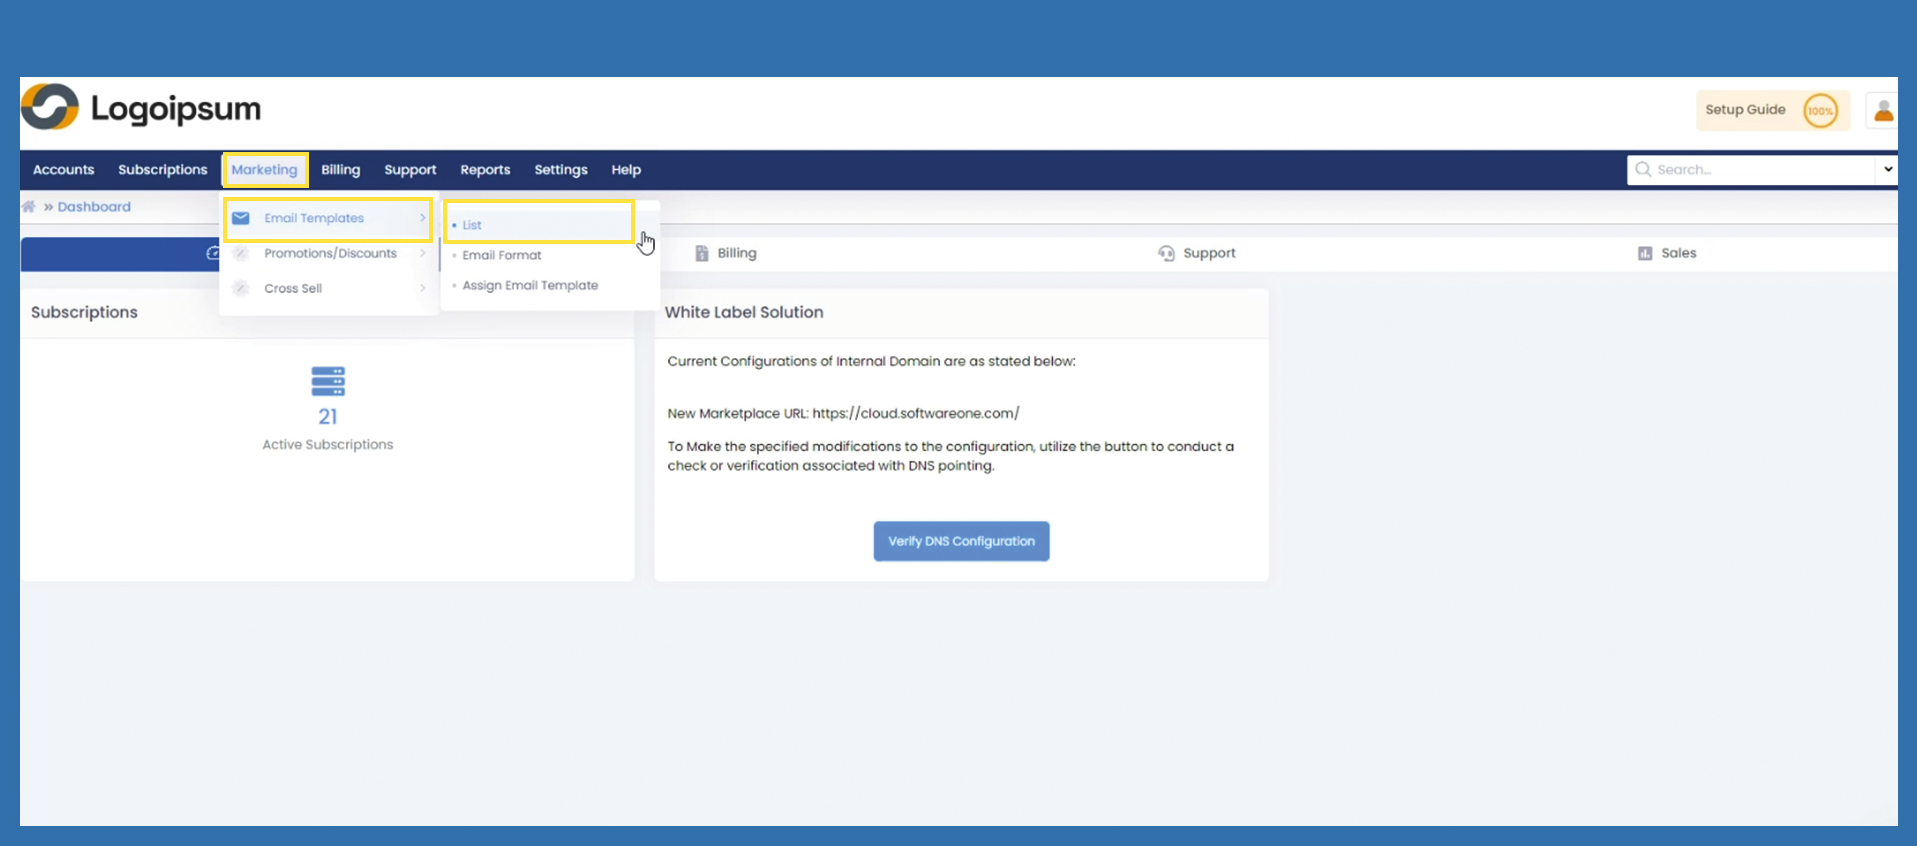Select List from Email Templates submenu
Screen dimensions: 1917x846
(x=472, y=225)
